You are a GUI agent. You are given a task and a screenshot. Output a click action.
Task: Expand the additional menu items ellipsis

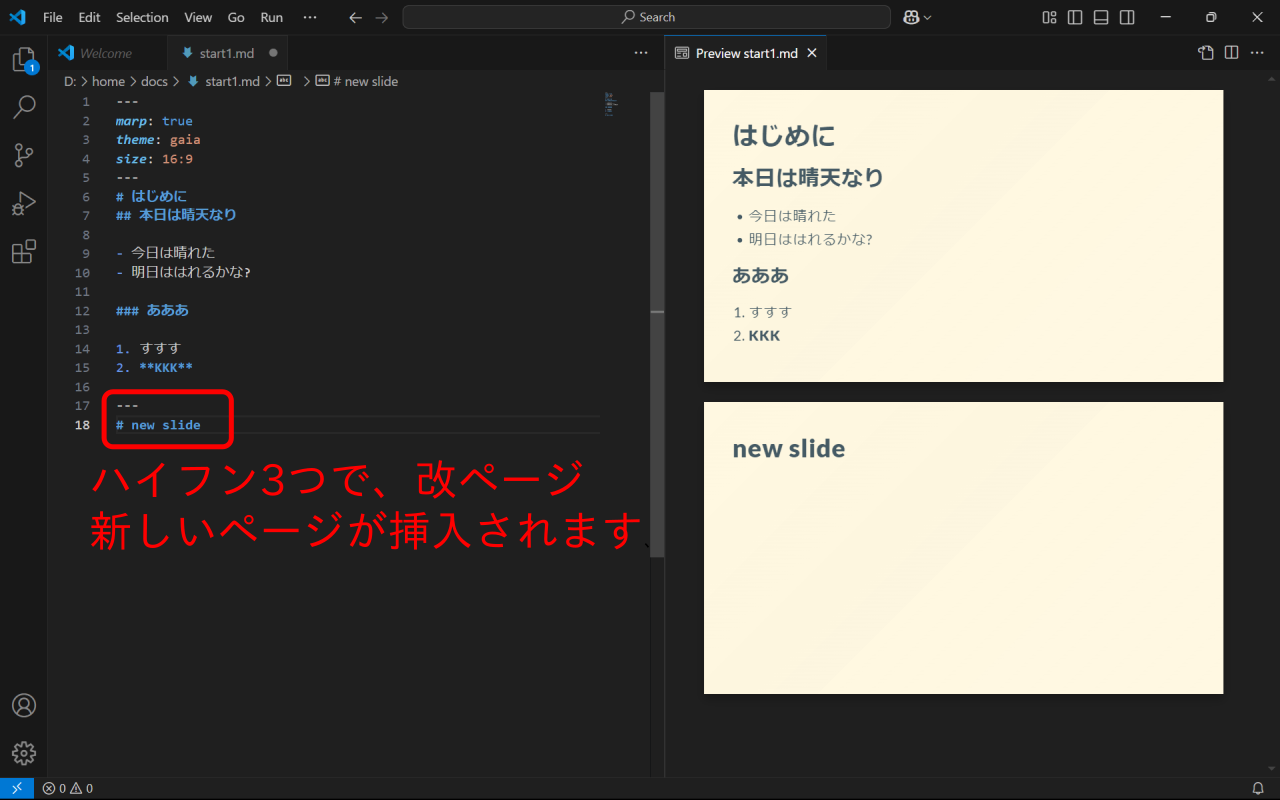310,17
